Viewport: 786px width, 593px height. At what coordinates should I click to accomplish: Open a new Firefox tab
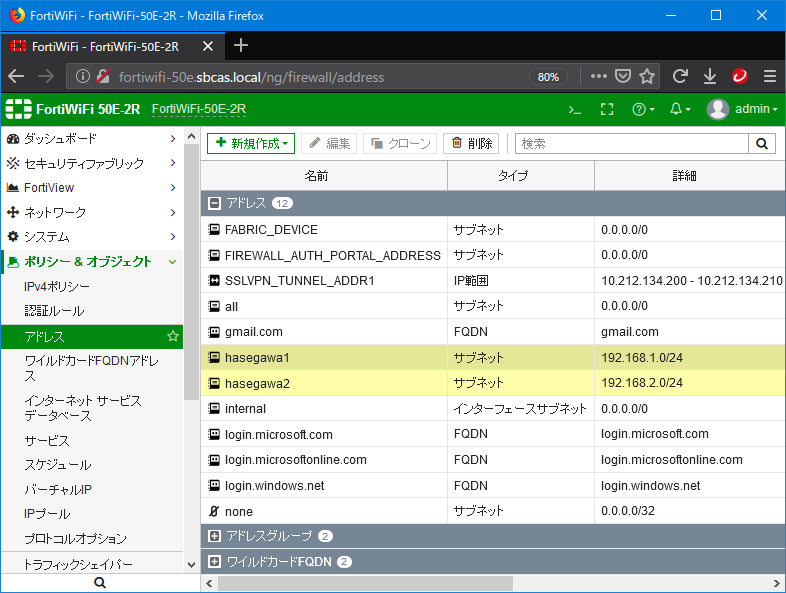click(241, 46)
